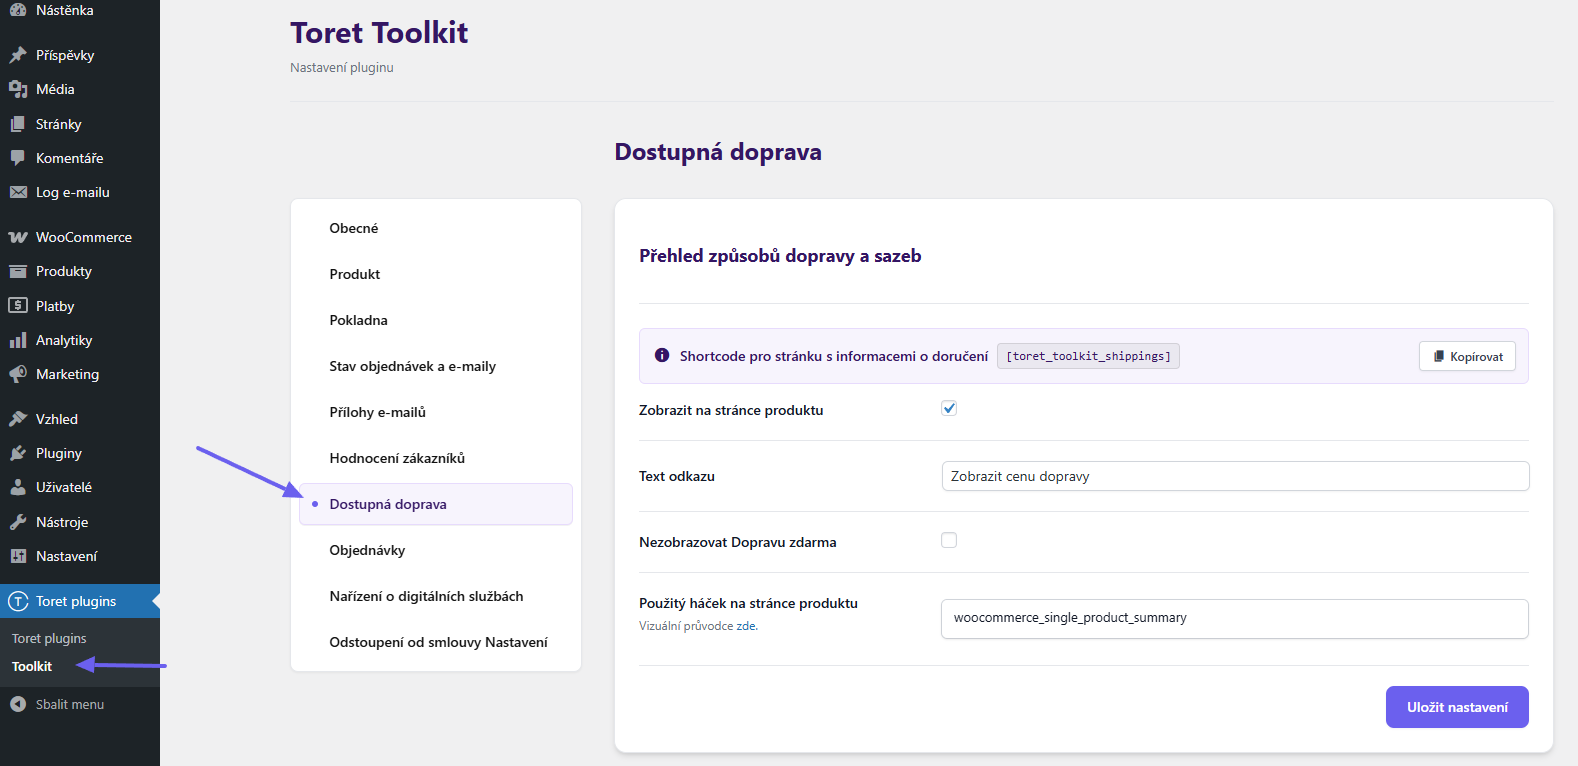Click the Sbalit menu collapse arrow icon
Screen dimensions: 1578x766
pos(18,704)
